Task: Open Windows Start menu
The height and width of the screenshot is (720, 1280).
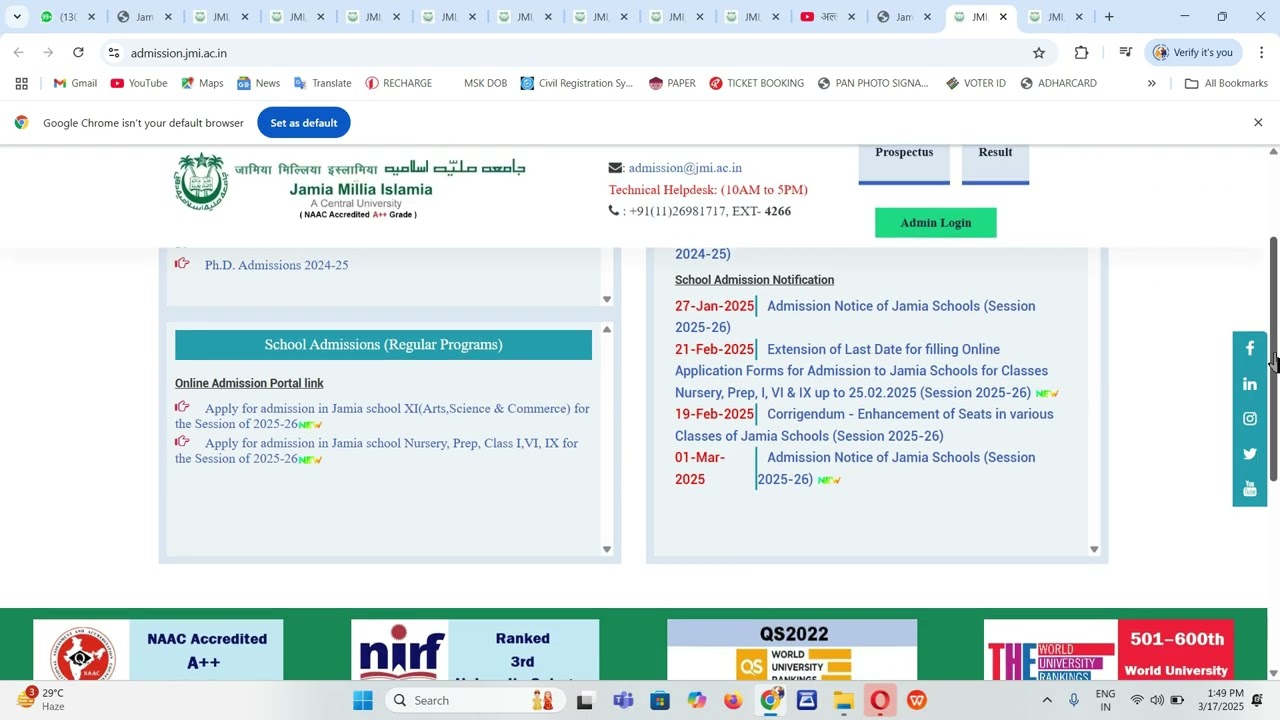Action: click(363, 700)
